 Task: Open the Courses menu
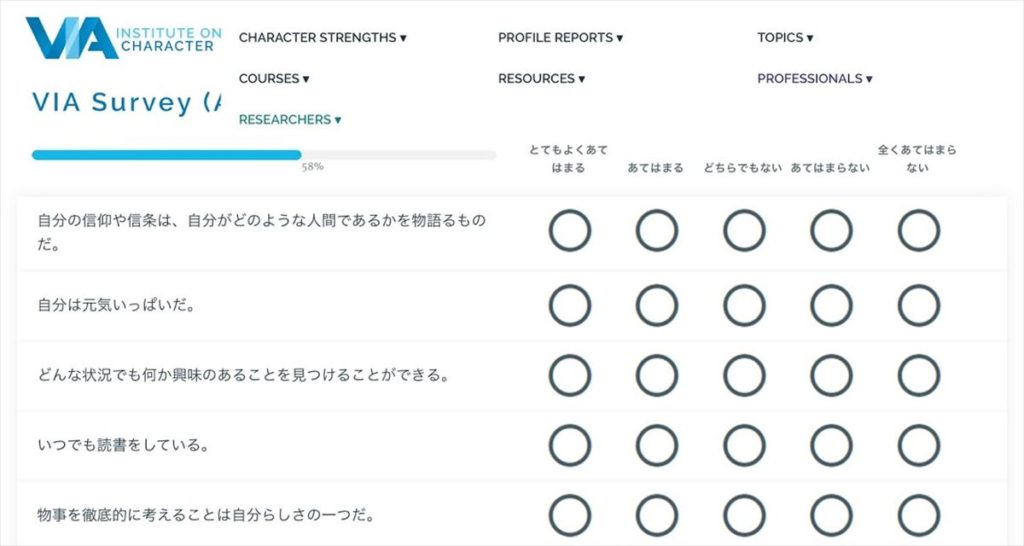274,78
